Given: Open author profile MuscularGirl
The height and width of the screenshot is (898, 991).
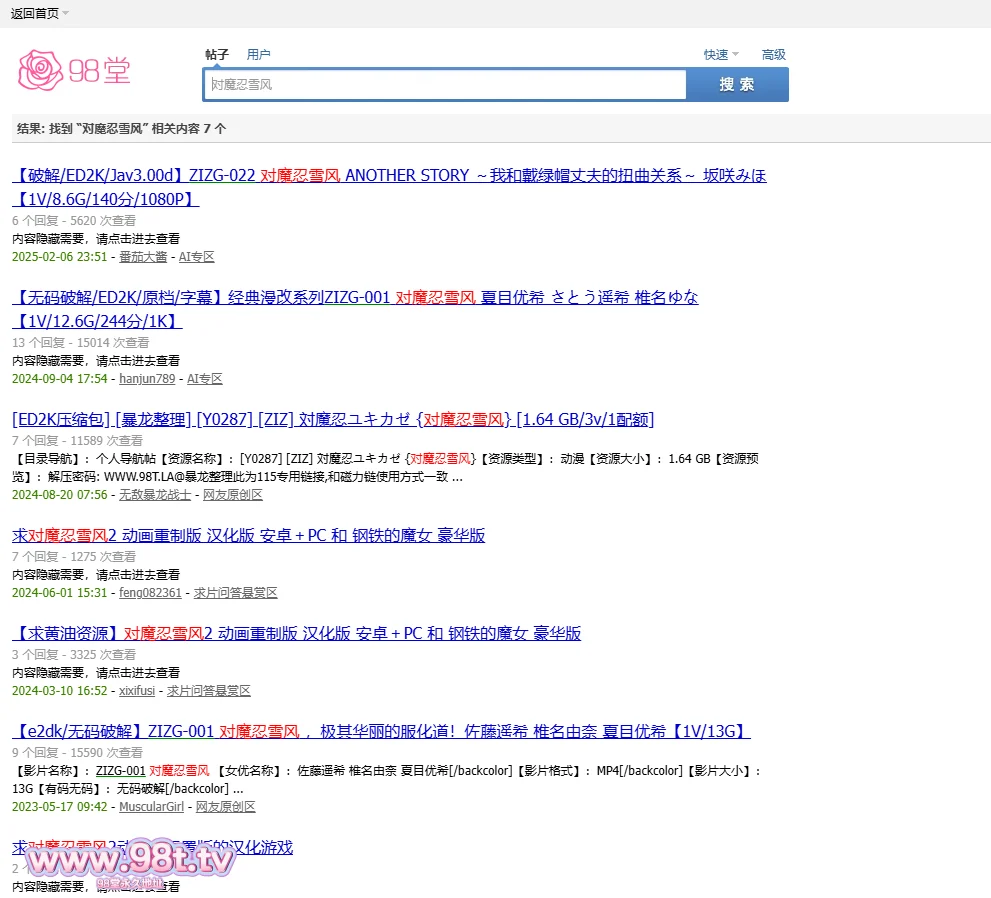Looking at the screenshot, I should point(151,807).
